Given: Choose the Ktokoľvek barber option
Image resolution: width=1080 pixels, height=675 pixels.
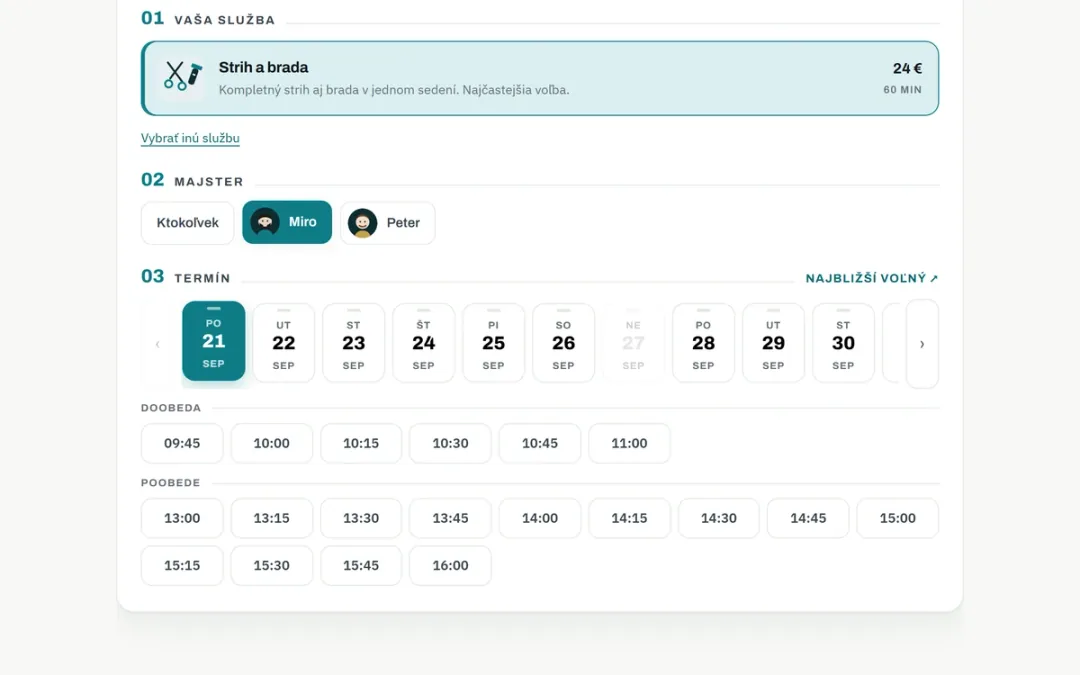Looking at the screenshot, I should point(187,222).
